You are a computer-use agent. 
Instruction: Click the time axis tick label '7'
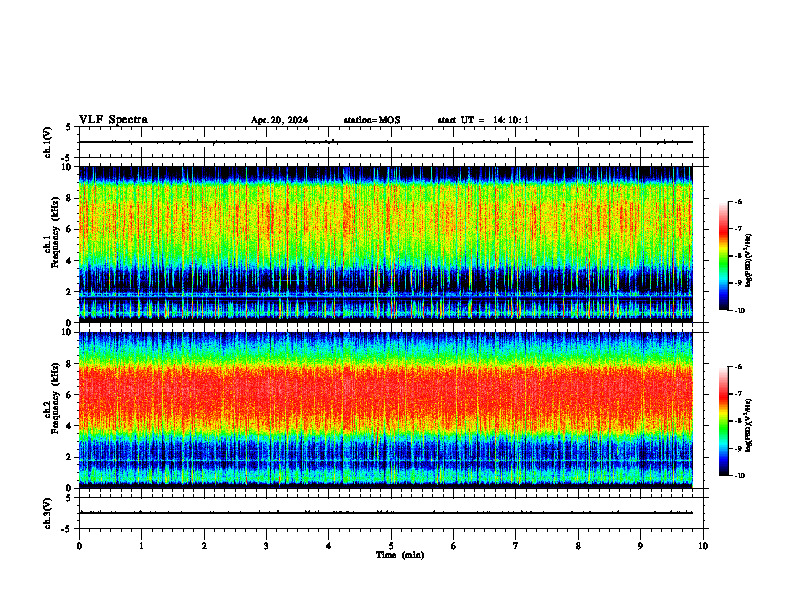516,546
